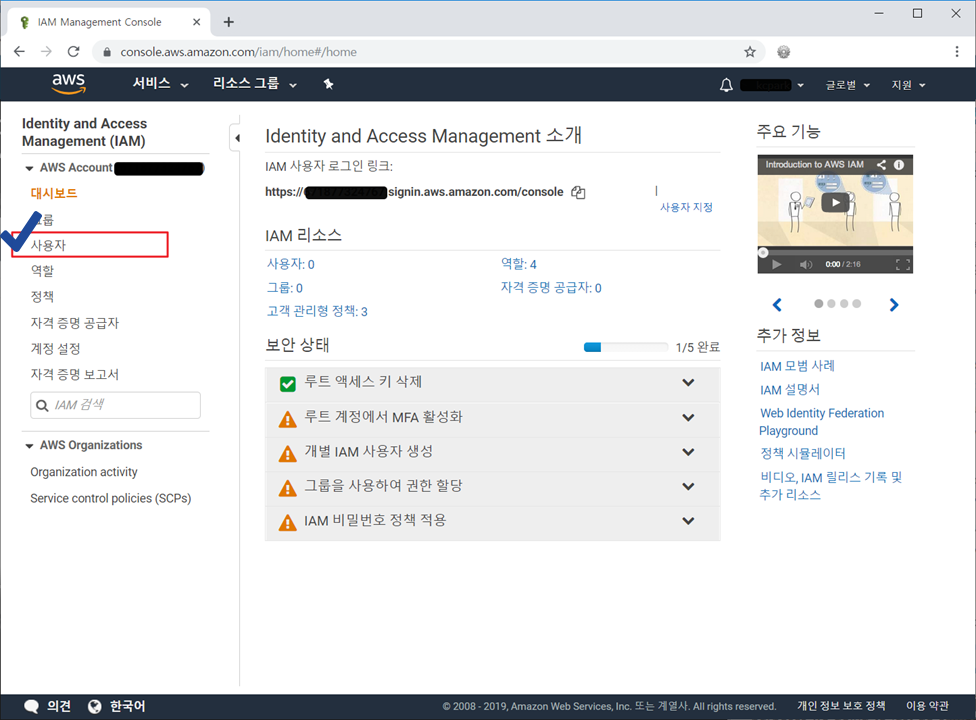The image size is (976, 720).
Task: Expand the 루트 액세스 키 삭제 section
Action: (688, 382)
